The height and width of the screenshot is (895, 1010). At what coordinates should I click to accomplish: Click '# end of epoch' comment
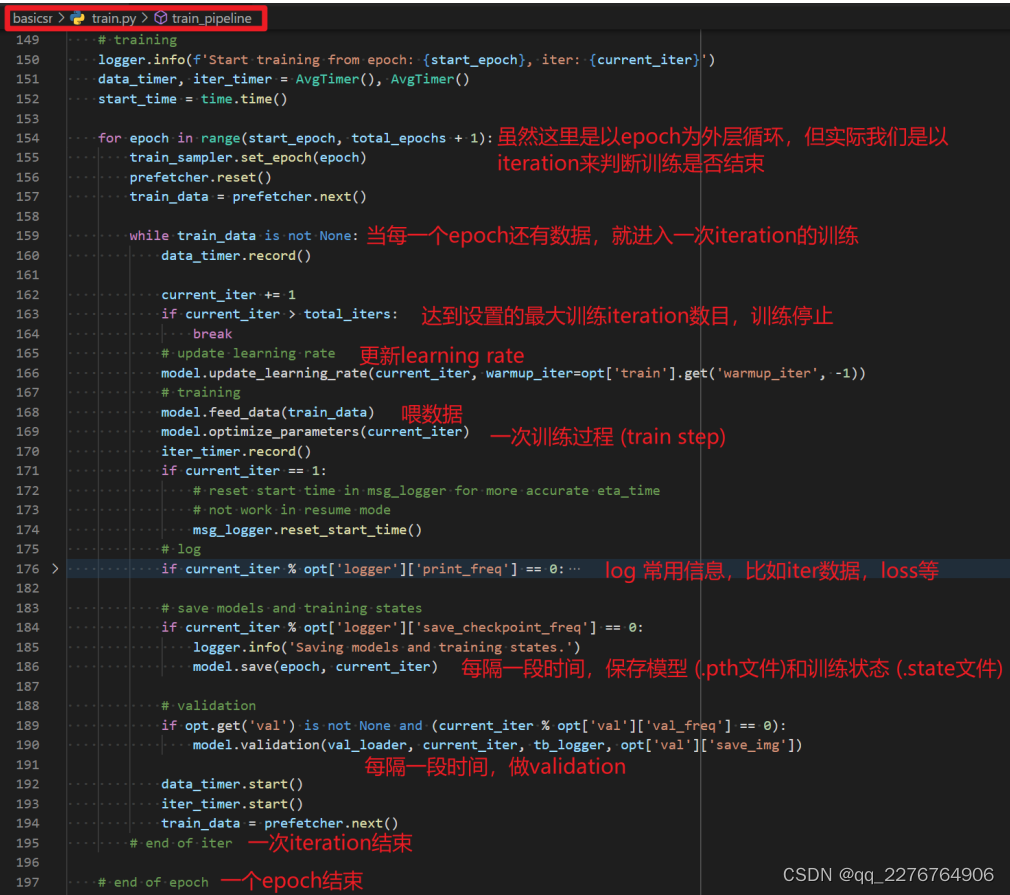point(153,883)
